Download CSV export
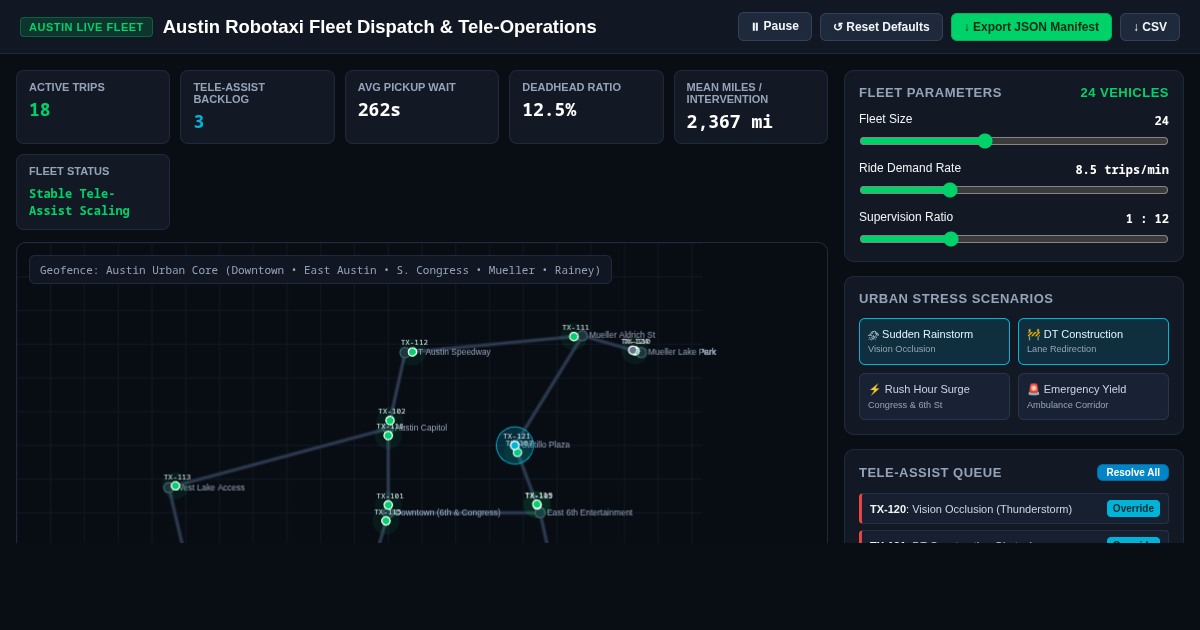This screenshot has height=630, width=1200. [x=1150, y=27]
